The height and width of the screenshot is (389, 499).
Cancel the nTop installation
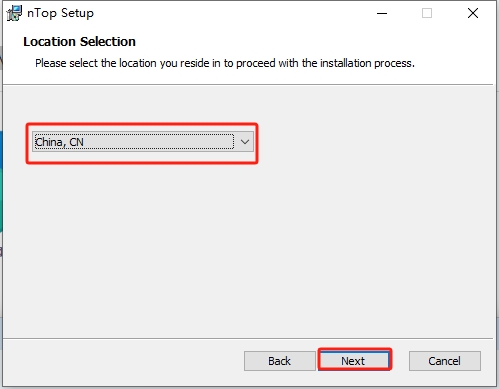(445, 361)
